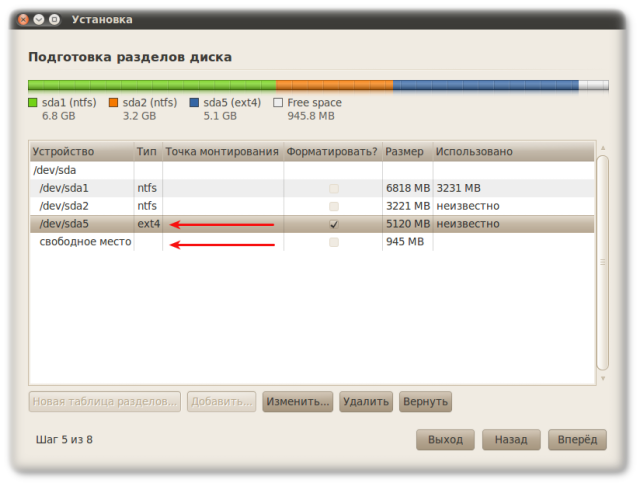Click the Удалить button
The image size is (640, 486).
[365, 402]
